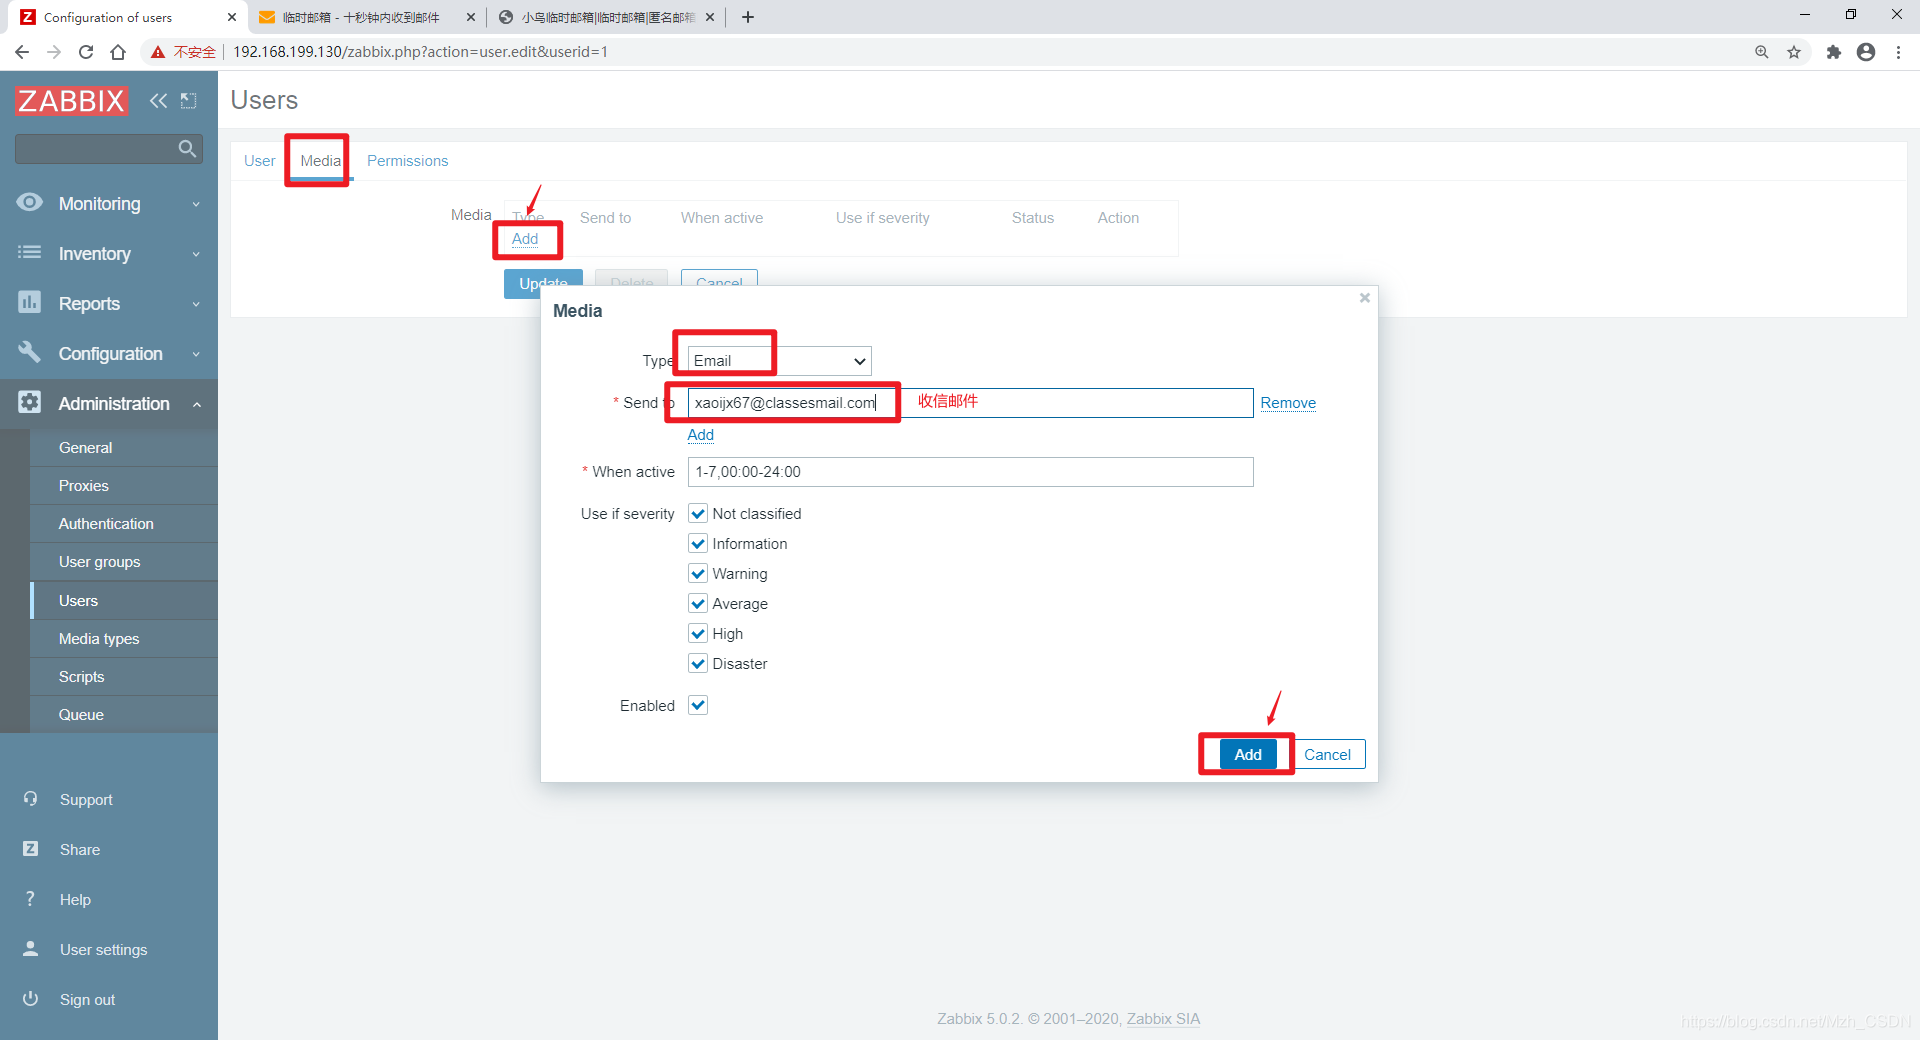Open browser profile account icon
The width and height of the screenshot is (1920, 1040).
[x=1866, y=52]
